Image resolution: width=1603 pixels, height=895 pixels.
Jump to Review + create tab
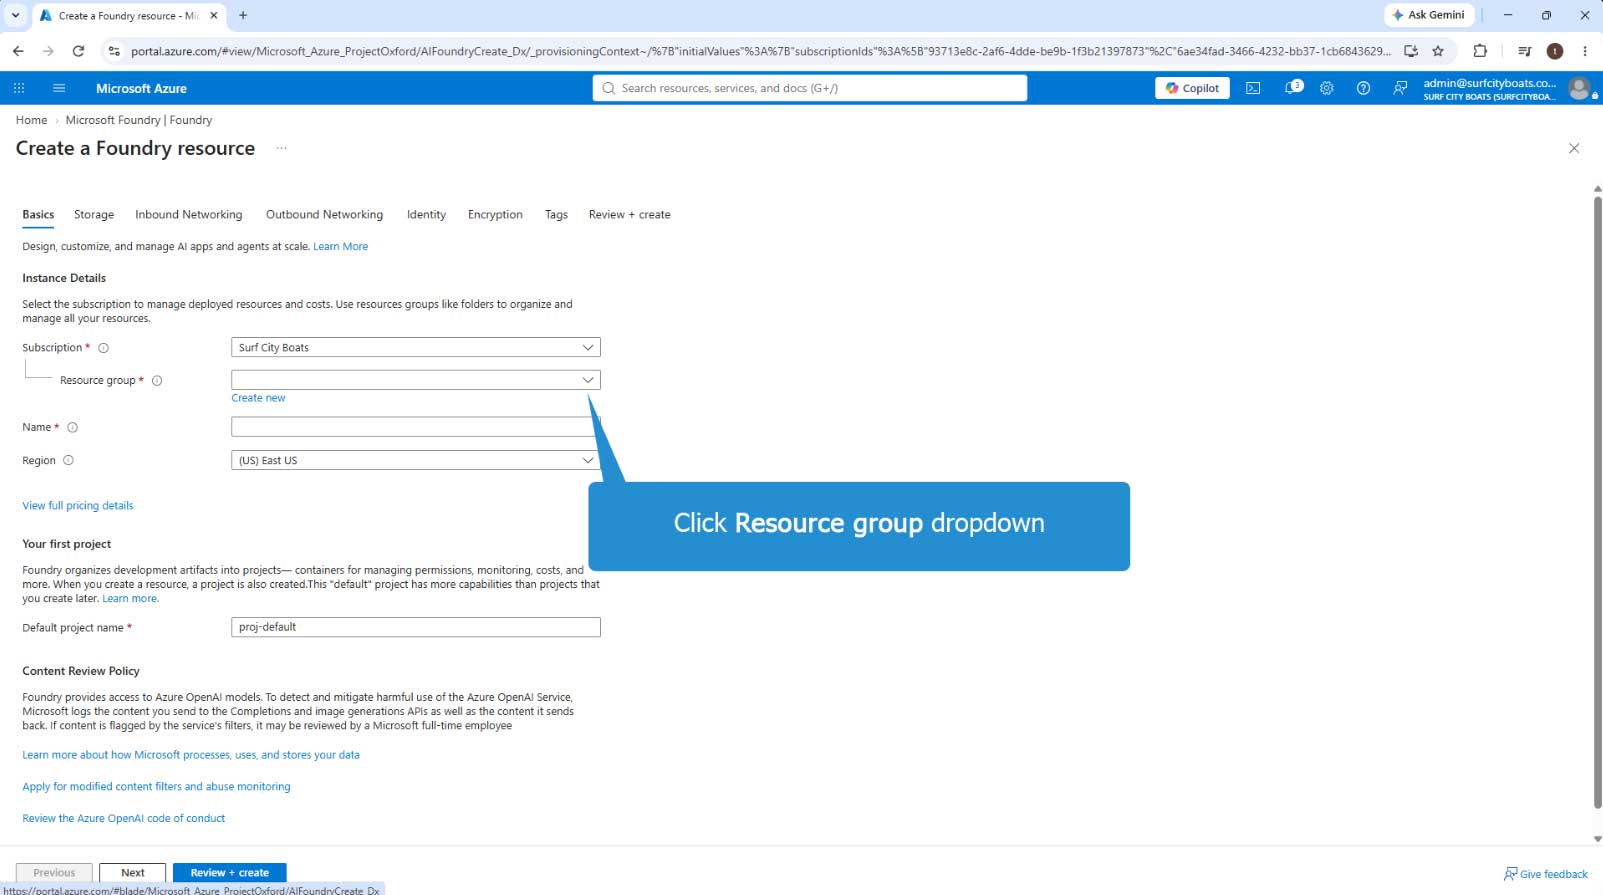pos(630,215)
